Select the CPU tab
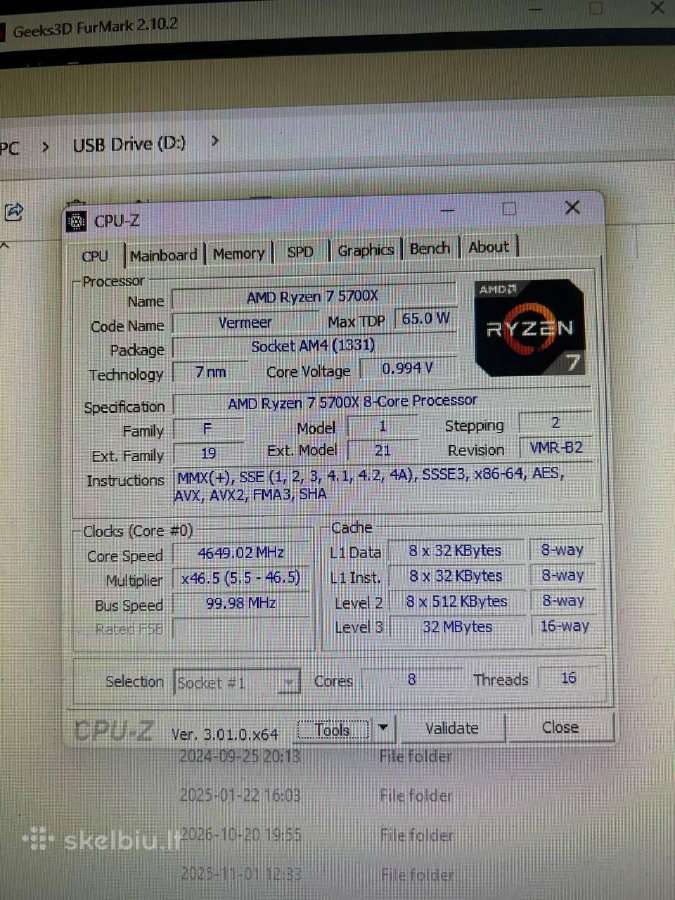 click(x=95, y=256)
